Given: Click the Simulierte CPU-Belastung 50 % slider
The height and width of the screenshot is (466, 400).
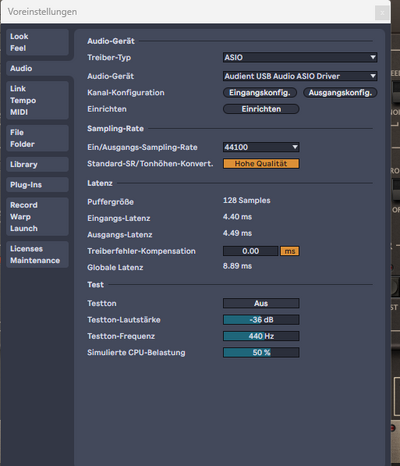Looking at the screenshot, I should click(x=261, y=352).
